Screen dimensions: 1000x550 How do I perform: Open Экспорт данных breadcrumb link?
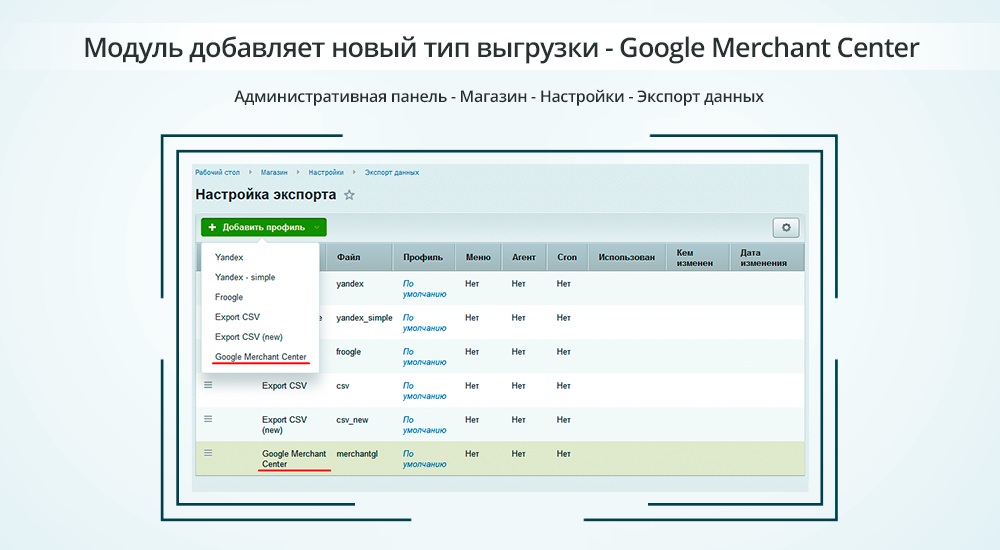pyautogui.click(x=392, y=172)
